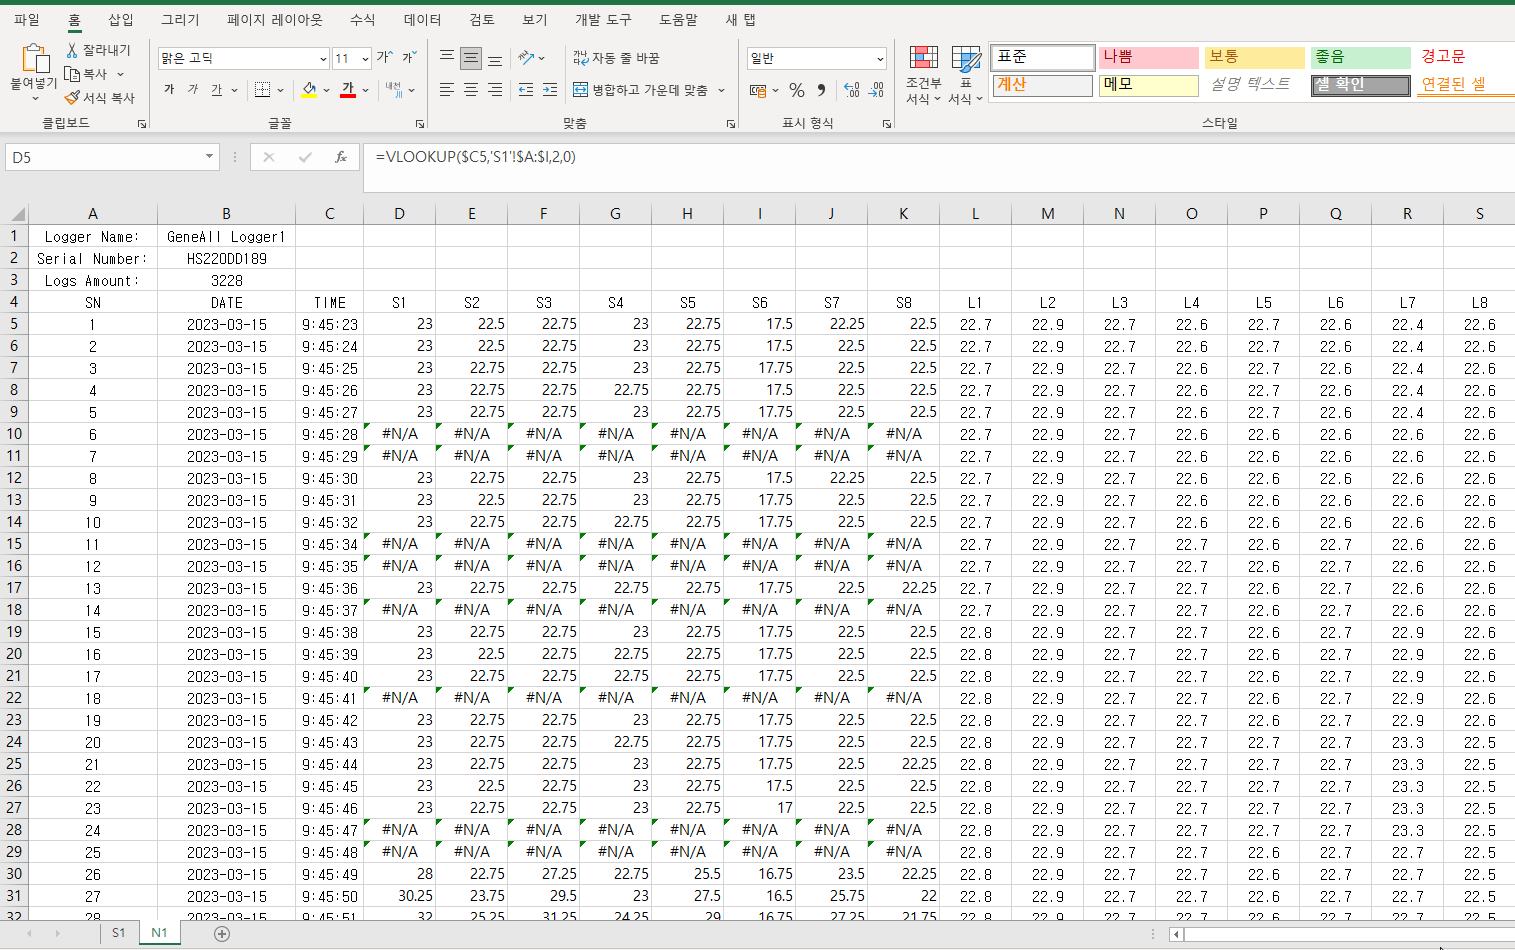Open font group dialog launcher
The height and width of the screenshot is (950, 1515).
click(x=419, y=124)
